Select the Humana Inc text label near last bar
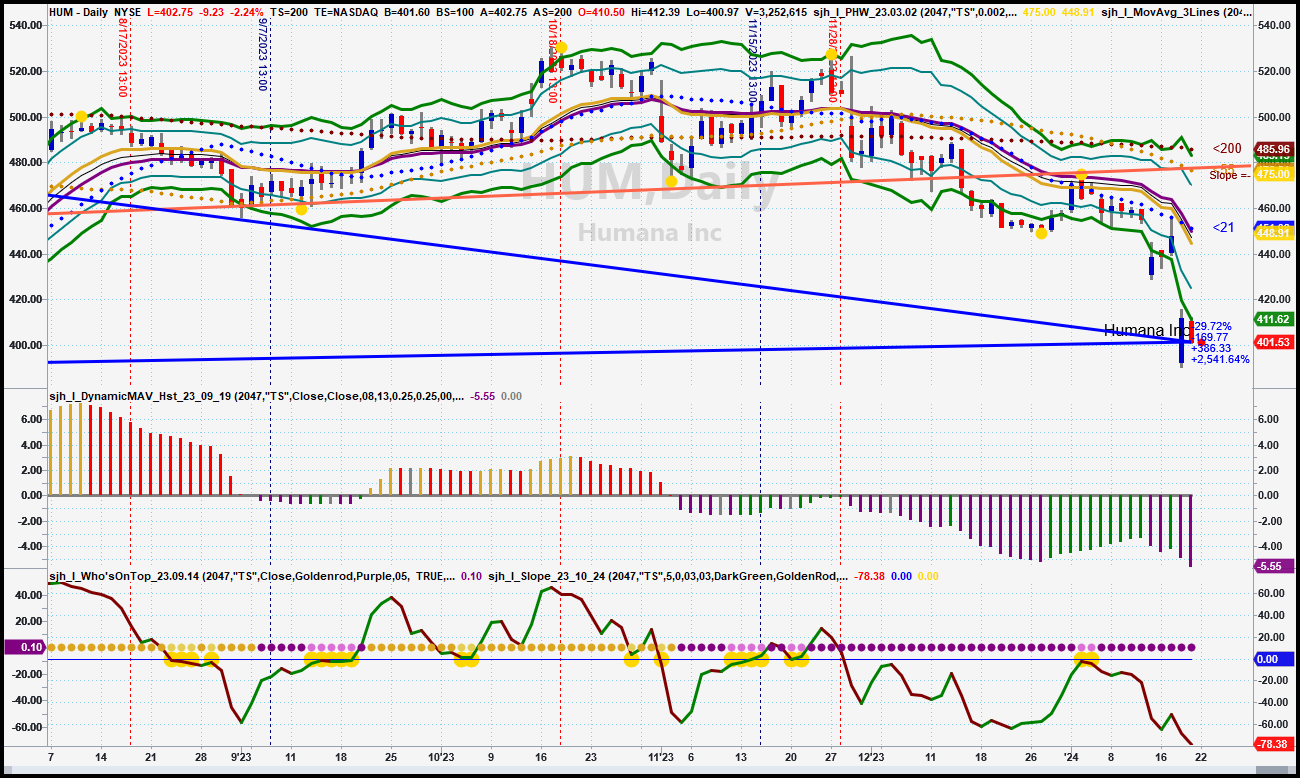The image size is (1300, 778). click(x=1146, y=330)
